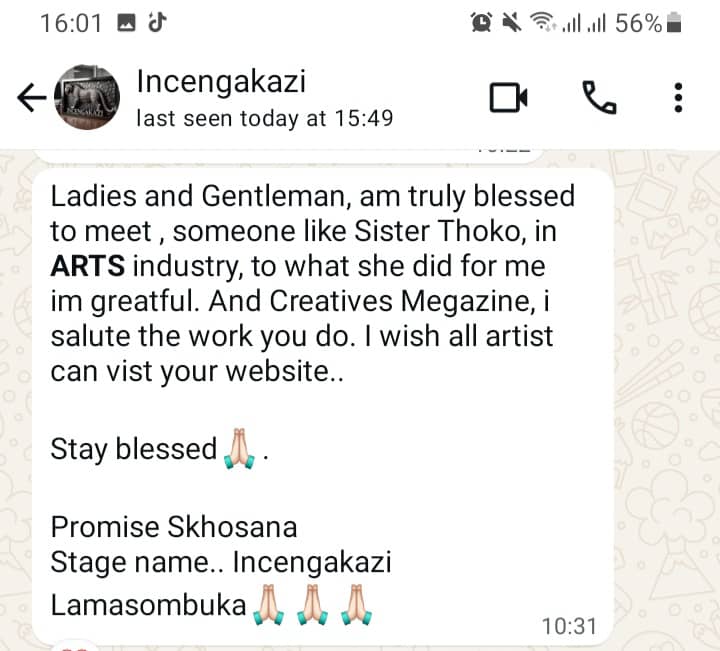The width and height of the screenshot is (720, 651).
Task: Tap the alarm clock status icon
Action: [x=481, y=22]
